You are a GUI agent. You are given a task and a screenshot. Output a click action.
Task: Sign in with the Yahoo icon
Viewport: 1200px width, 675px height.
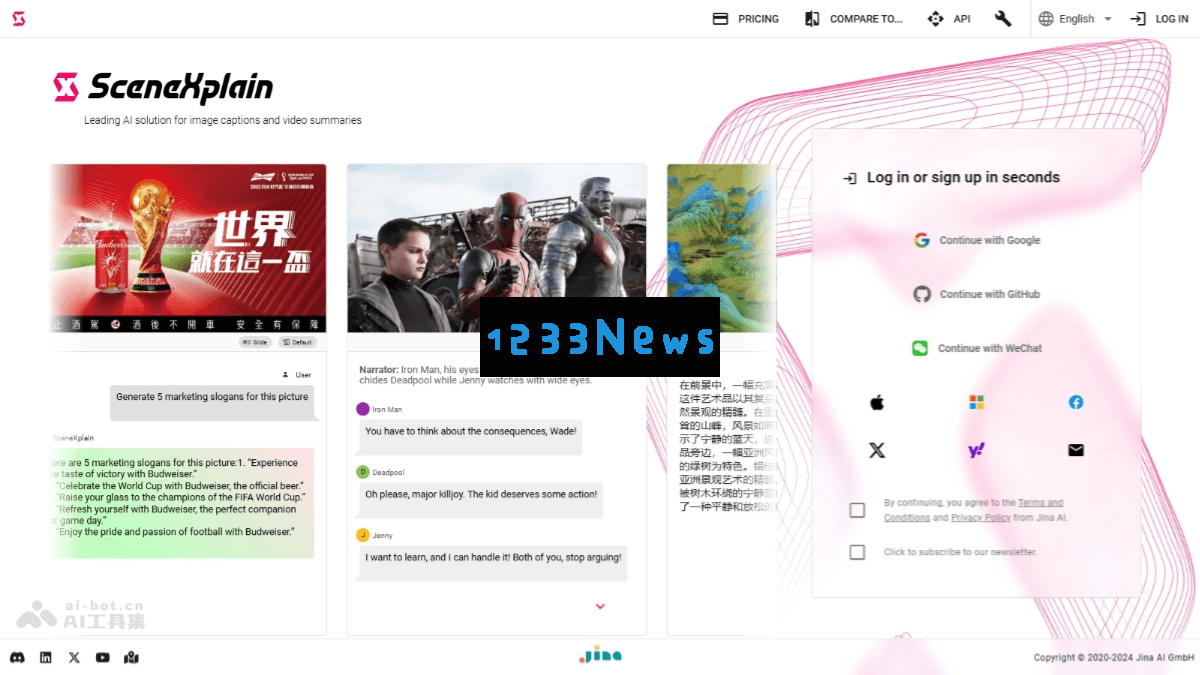pos(977,450)
